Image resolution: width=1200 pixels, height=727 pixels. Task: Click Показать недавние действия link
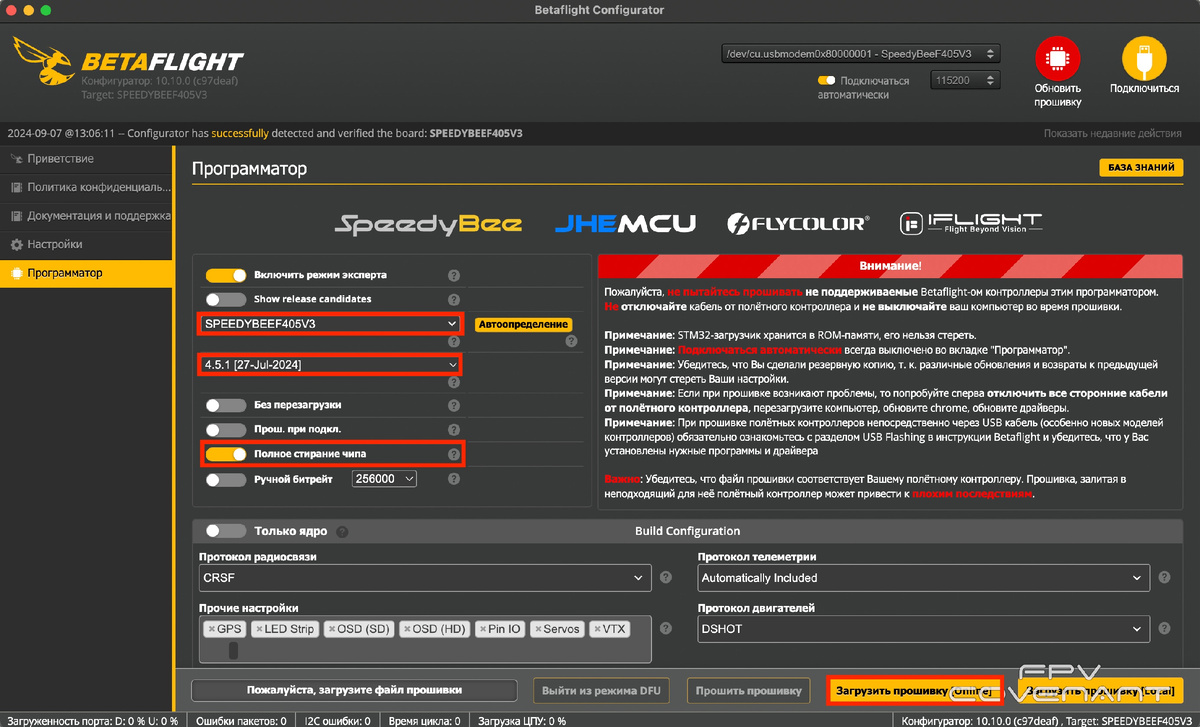(x=1112, y=133)
